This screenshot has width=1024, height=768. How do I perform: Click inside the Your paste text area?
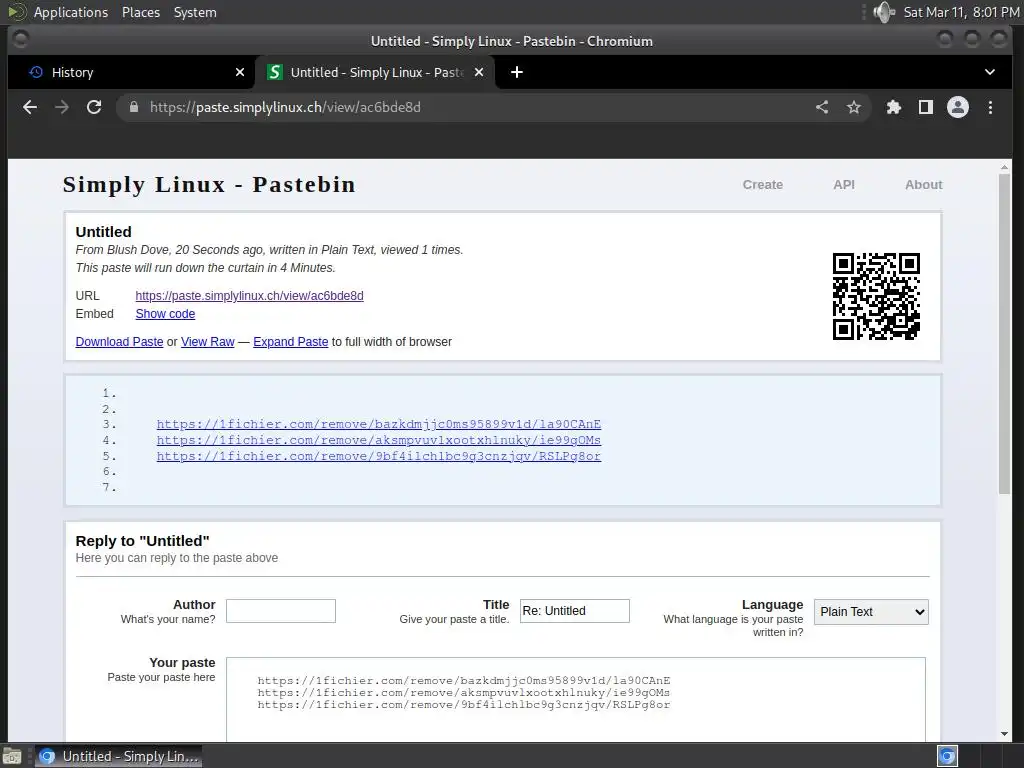[x=575, y=699]
